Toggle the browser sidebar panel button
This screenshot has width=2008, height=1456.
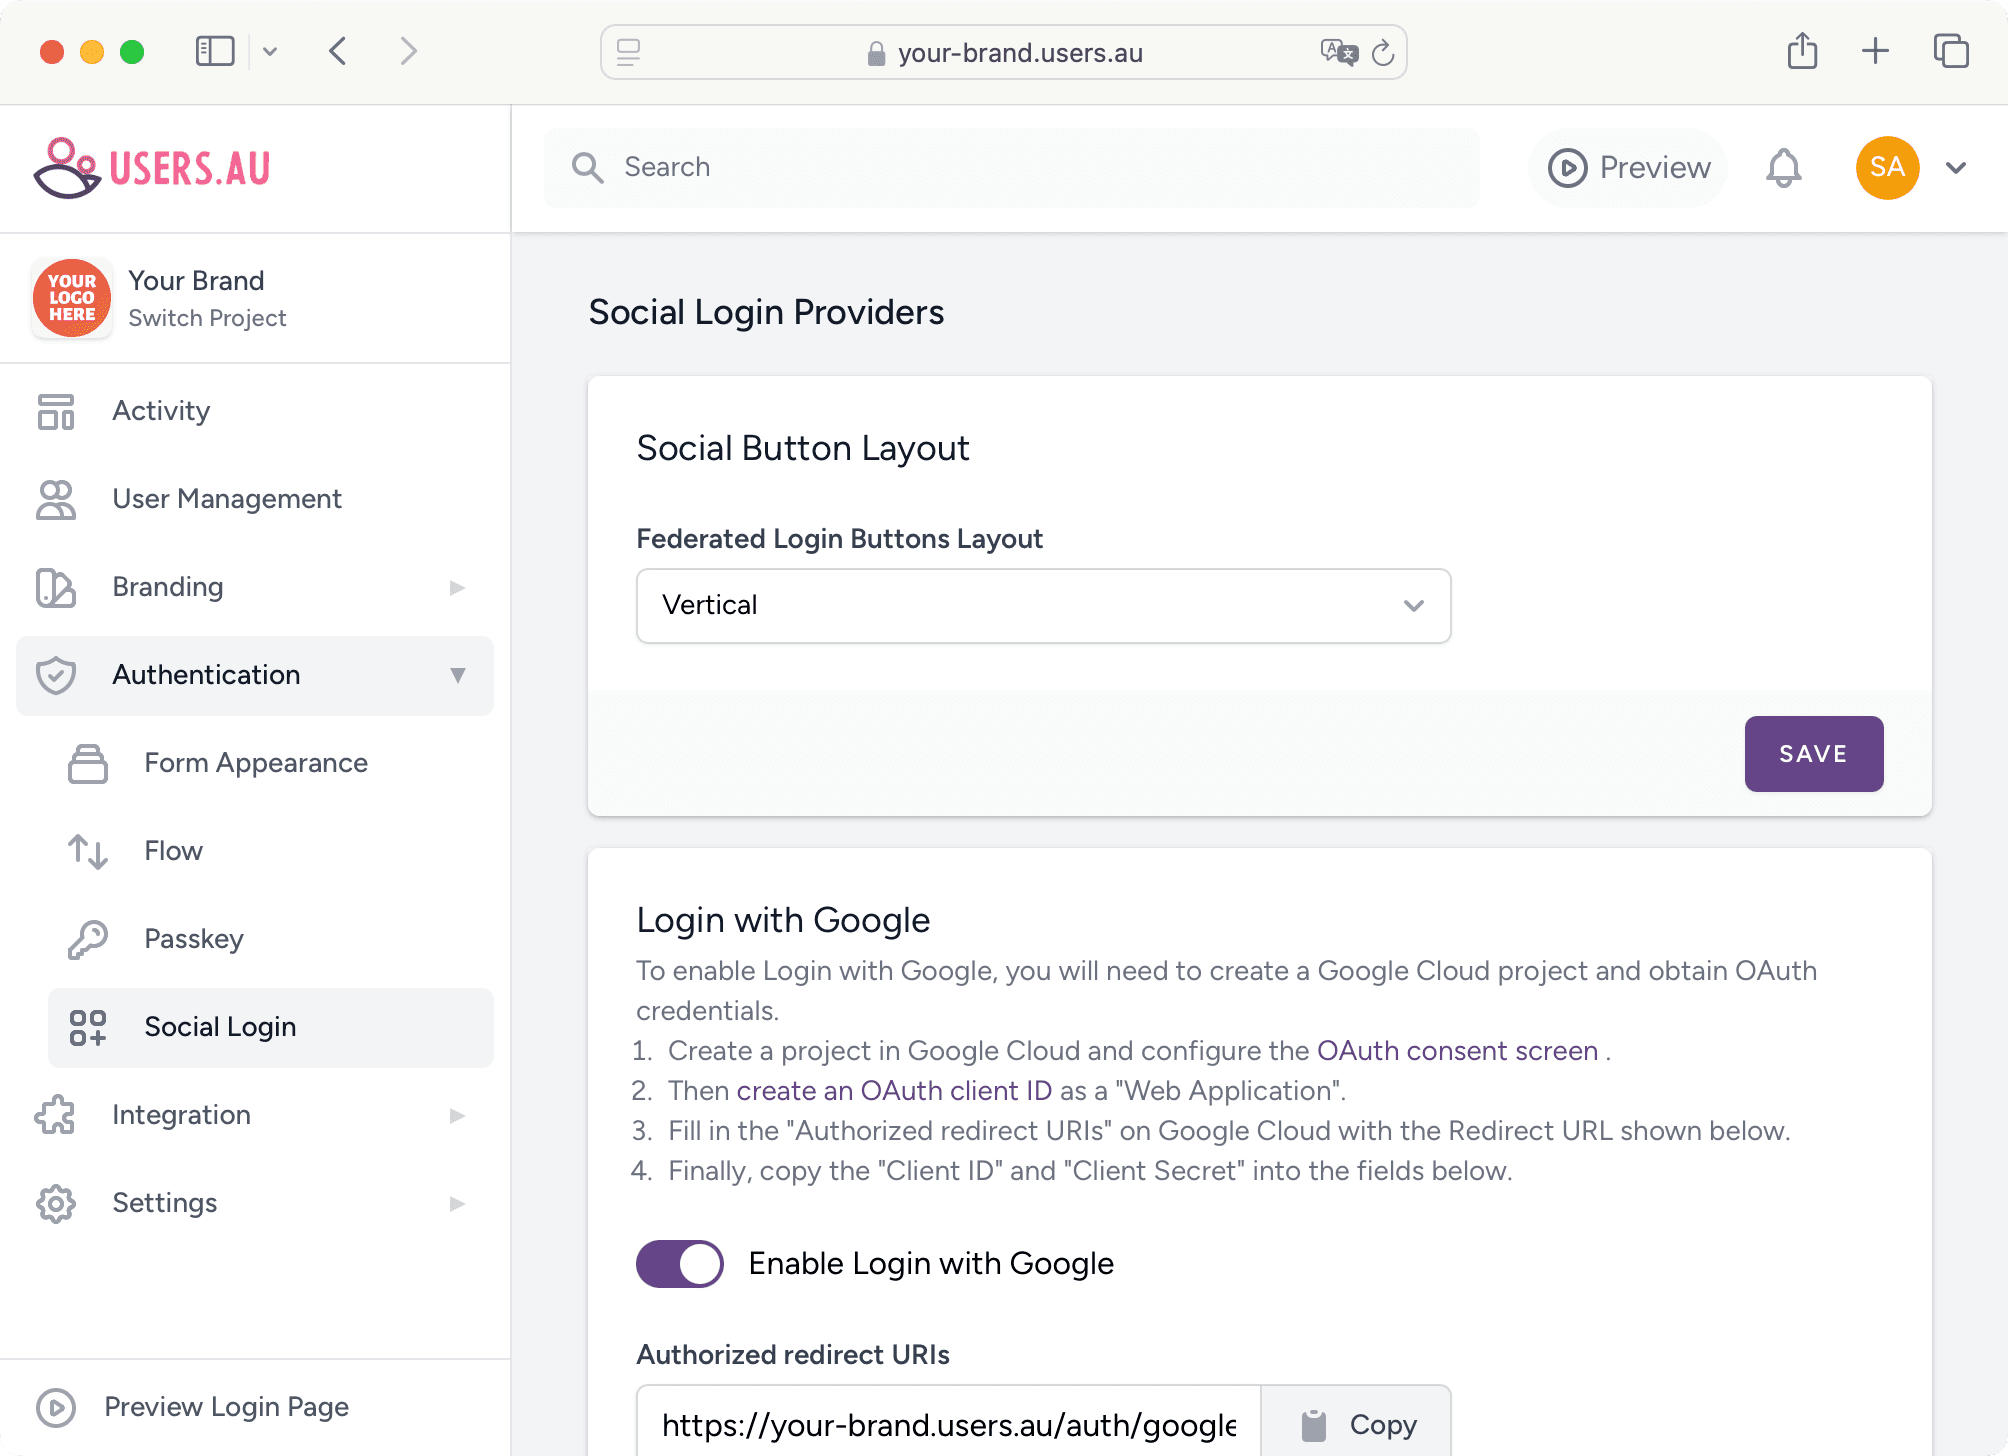coord(214,51)
